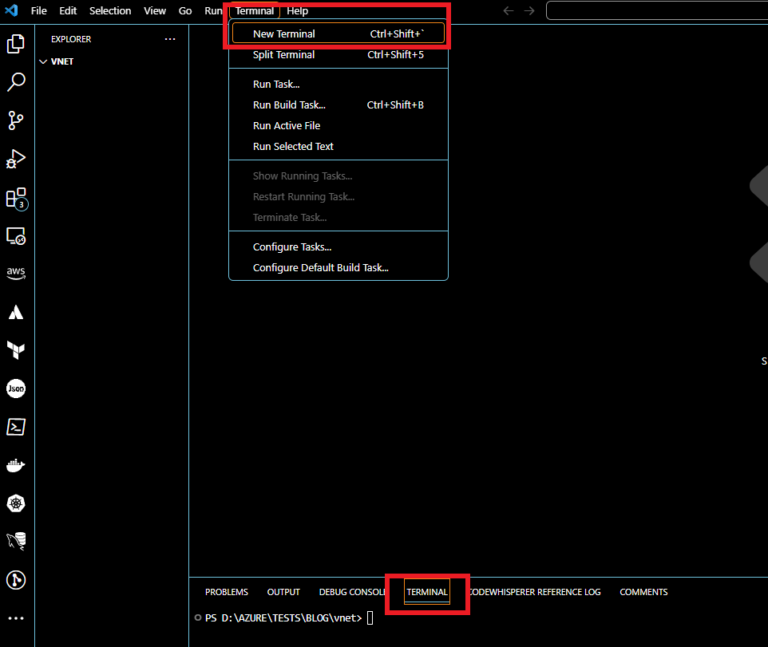
Task: Open the Terraform sidebar icon
Action: point(16,350)
